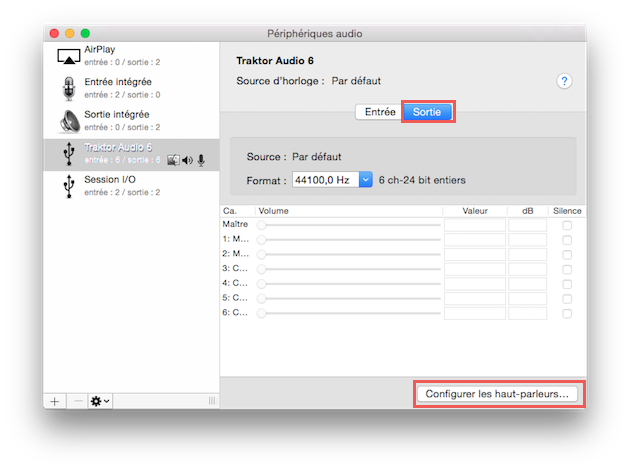Click the channel 4 volume slider

[349, 284]
